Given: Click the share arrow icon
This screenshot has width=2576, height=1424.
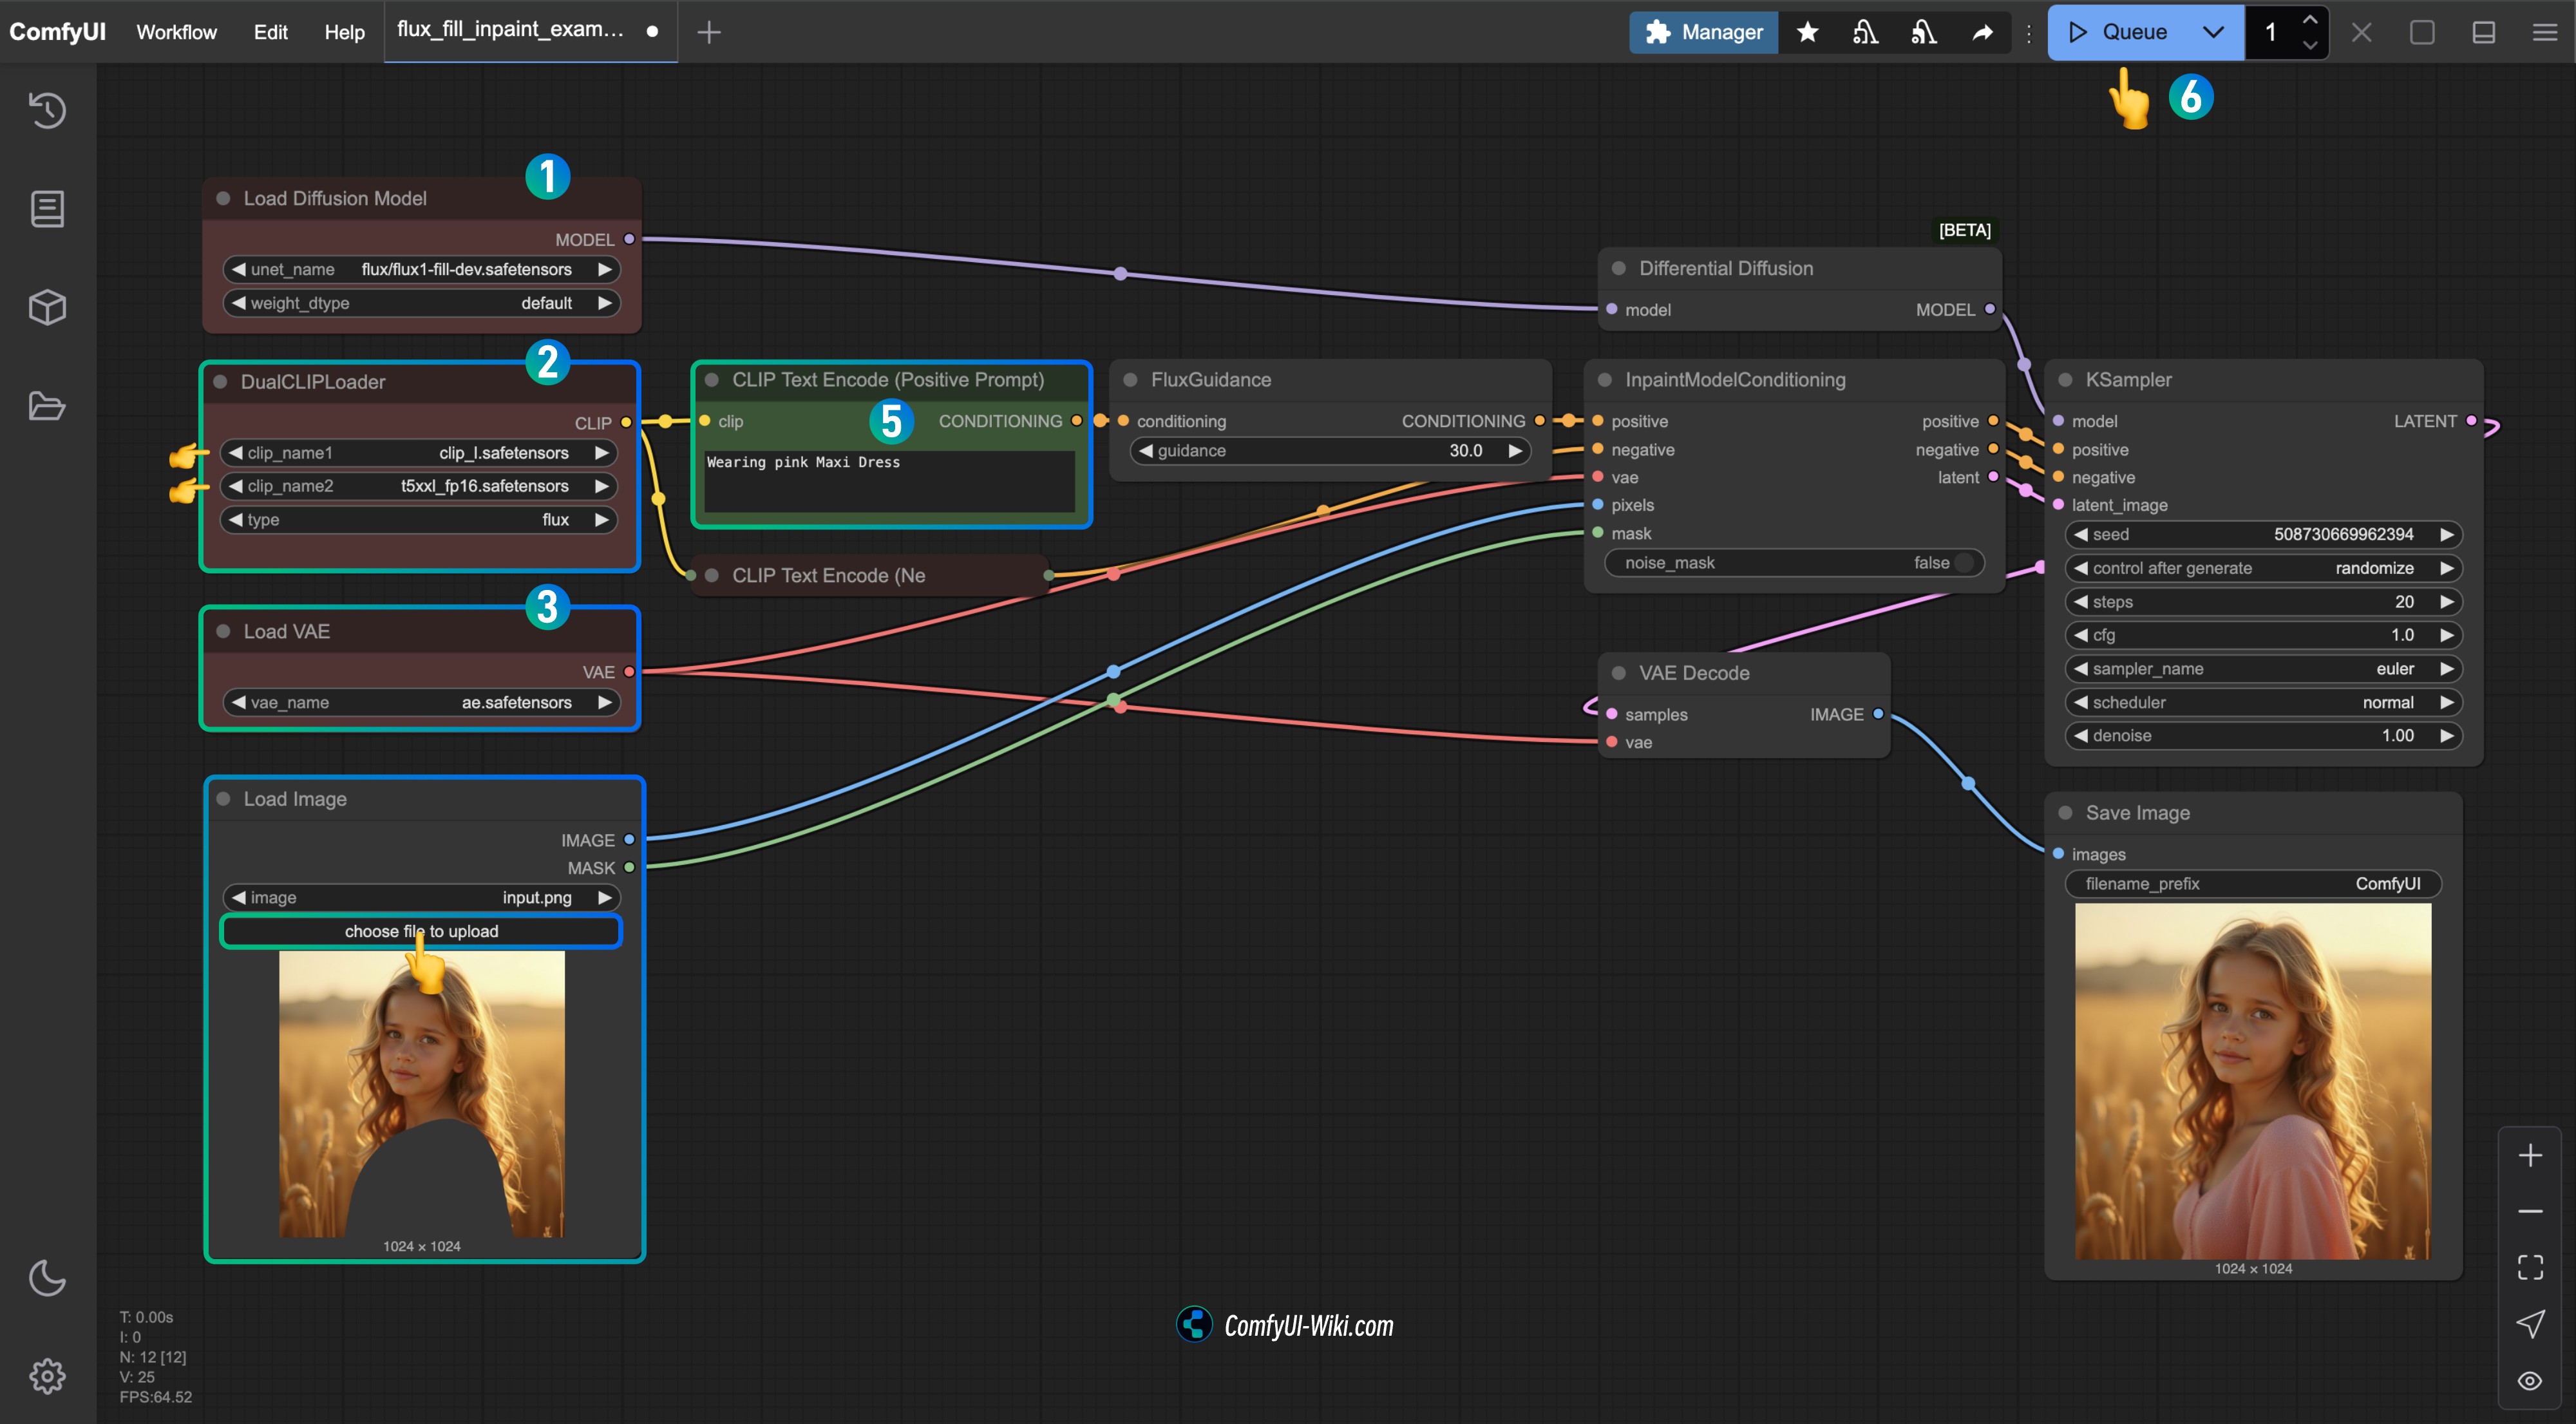Looking at the screenshot, I should [1982, 32].
